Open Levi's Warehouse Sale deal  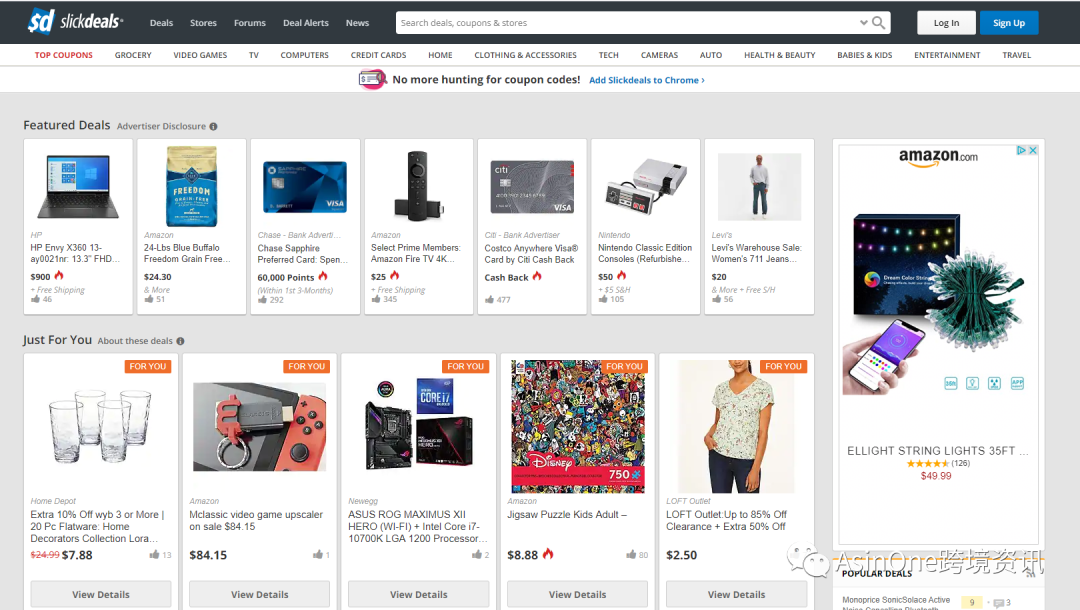tap(757, 253)
